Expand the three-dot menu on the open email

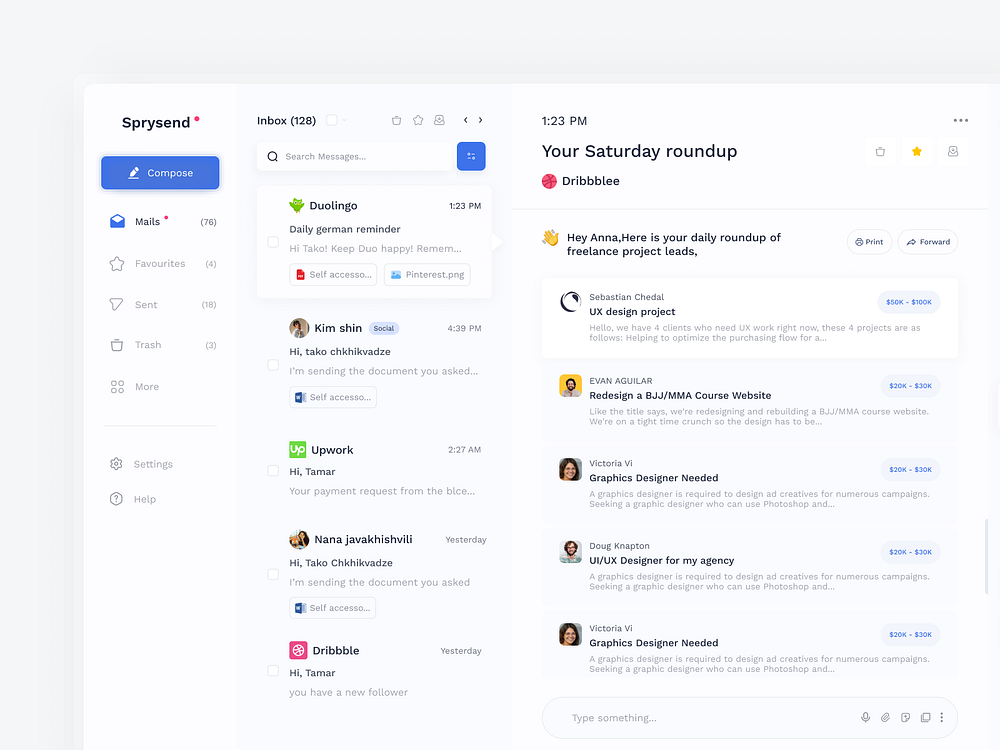[960, 119]
